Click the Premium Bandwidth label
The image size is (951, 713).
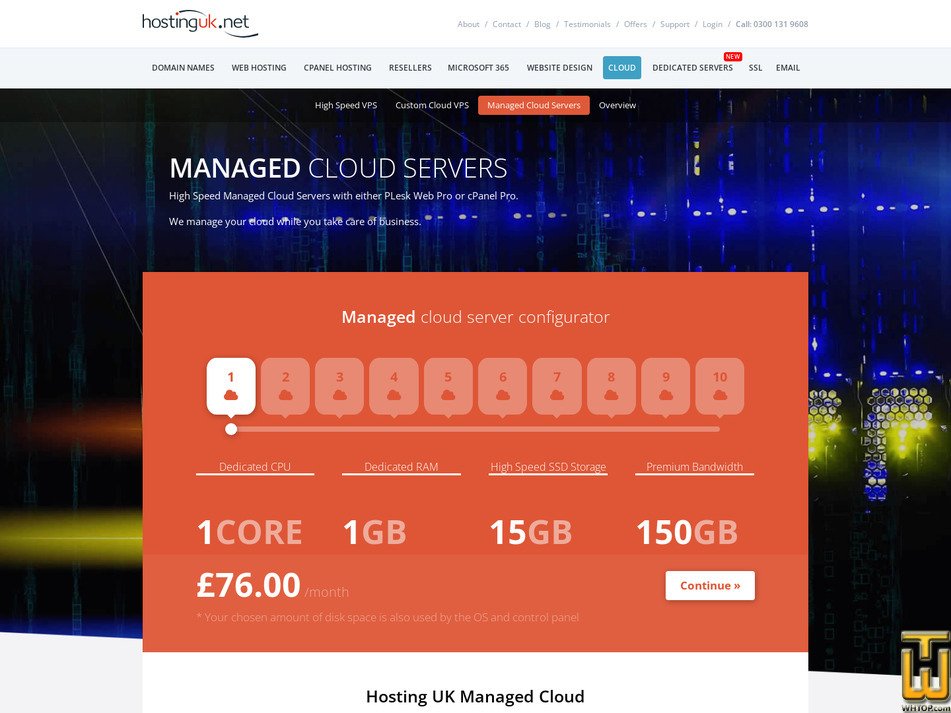(694, 467)
